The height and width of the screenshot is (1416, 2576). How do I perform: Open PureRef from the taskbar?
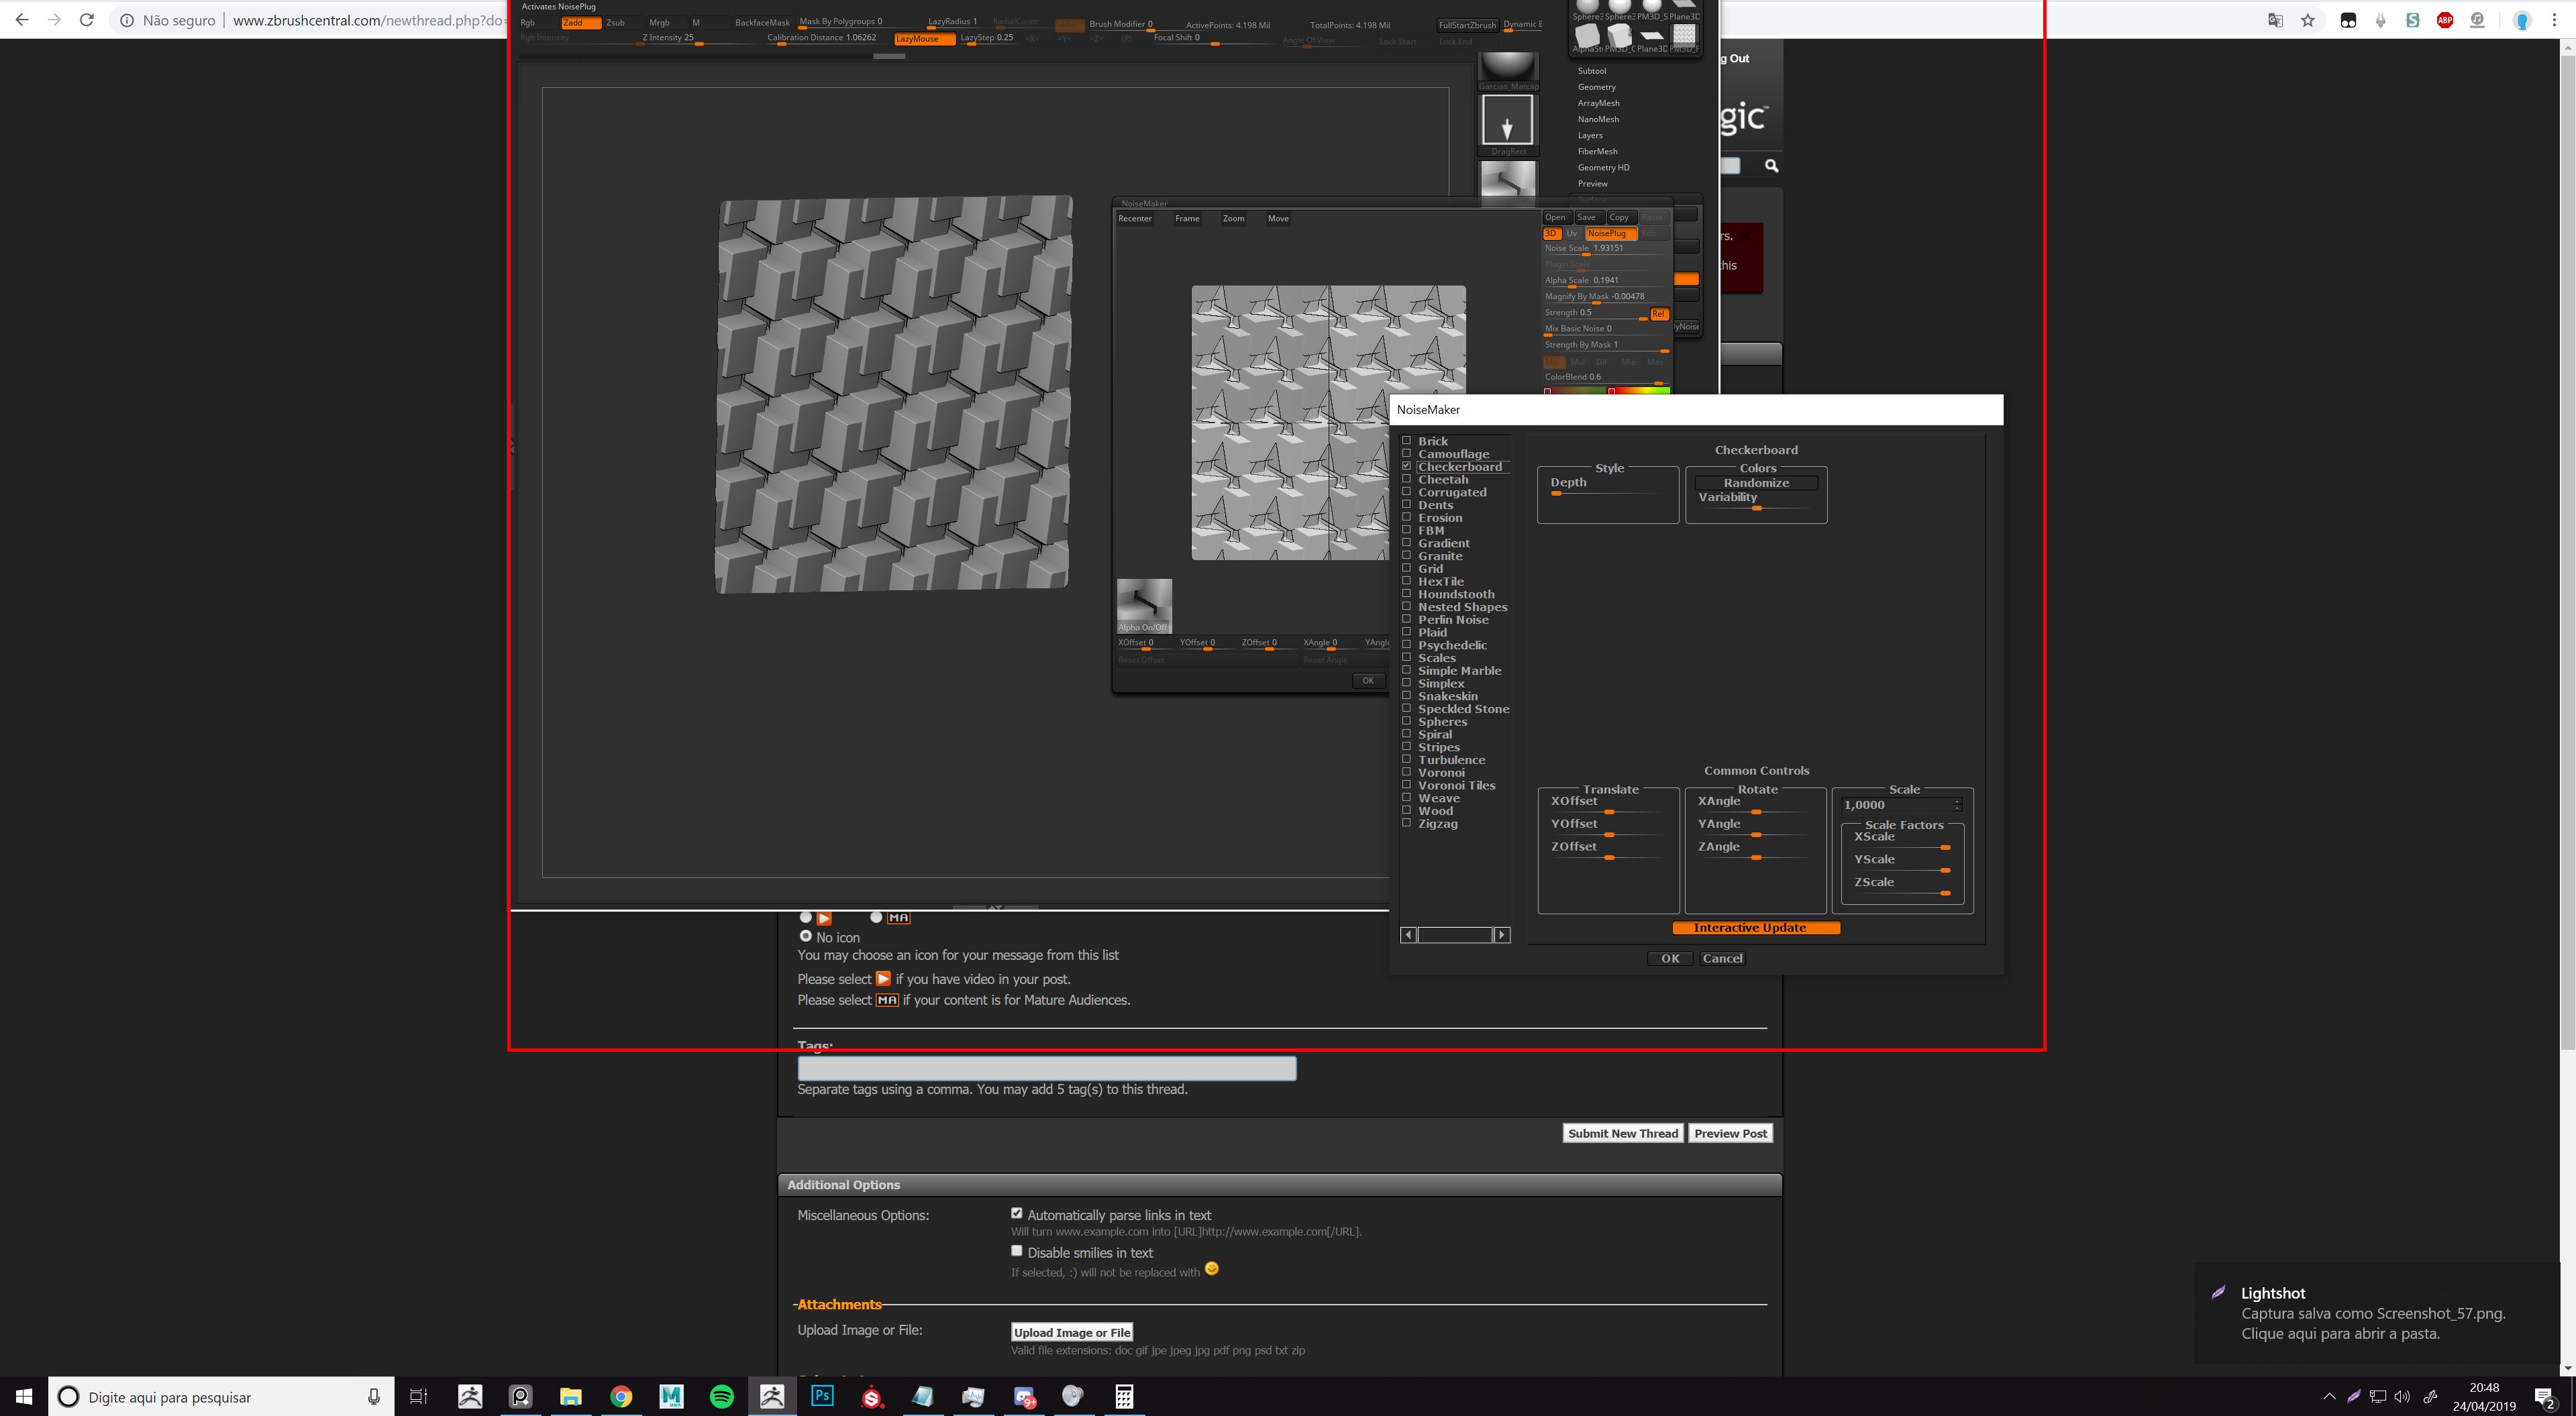coord(521,1396)
